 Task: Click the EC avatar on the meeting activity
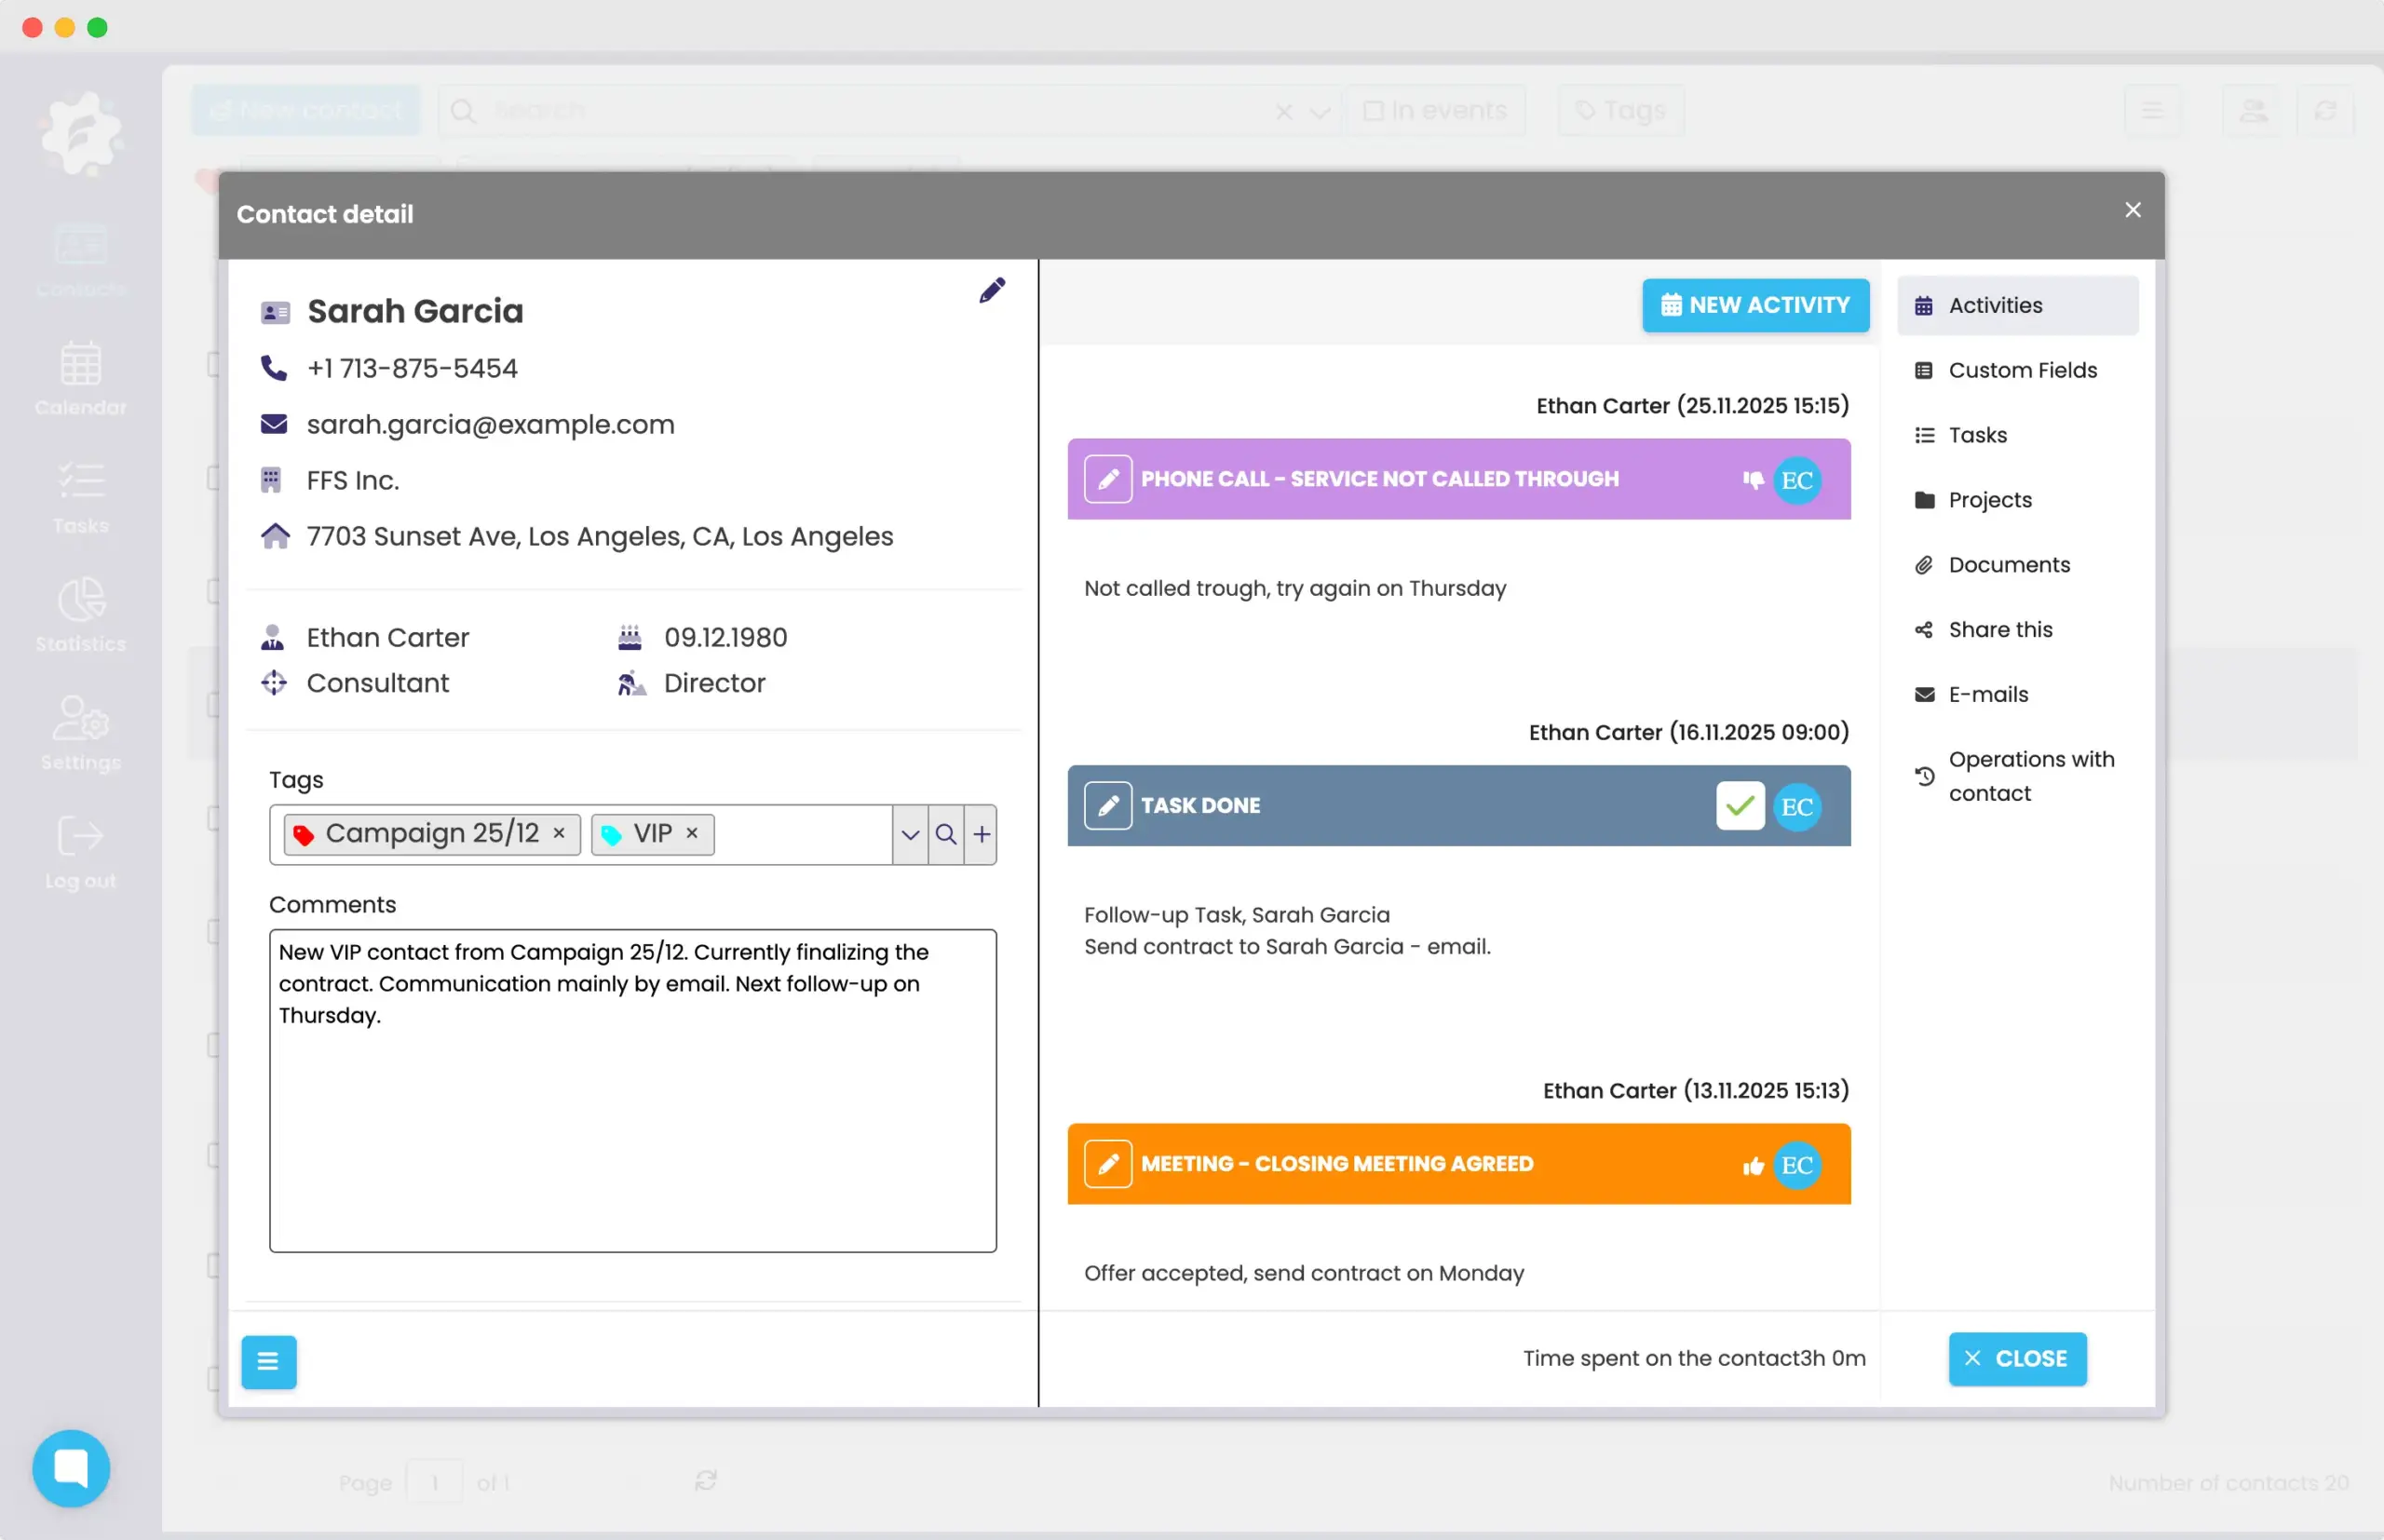click(x=1795, y=1164)
